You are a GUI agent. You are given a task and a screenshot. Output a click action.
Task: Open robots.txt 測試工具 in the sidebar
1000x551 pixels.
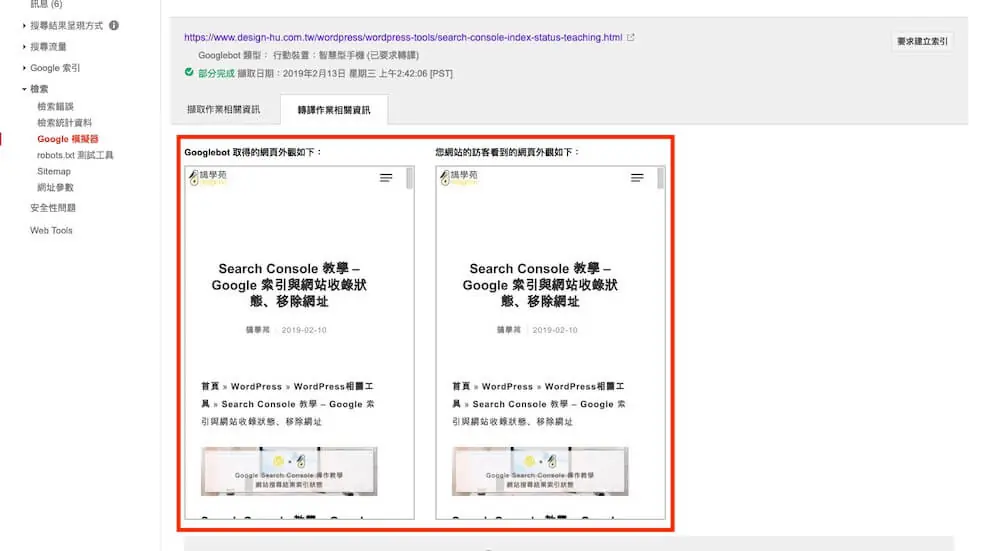click(75, 155)
